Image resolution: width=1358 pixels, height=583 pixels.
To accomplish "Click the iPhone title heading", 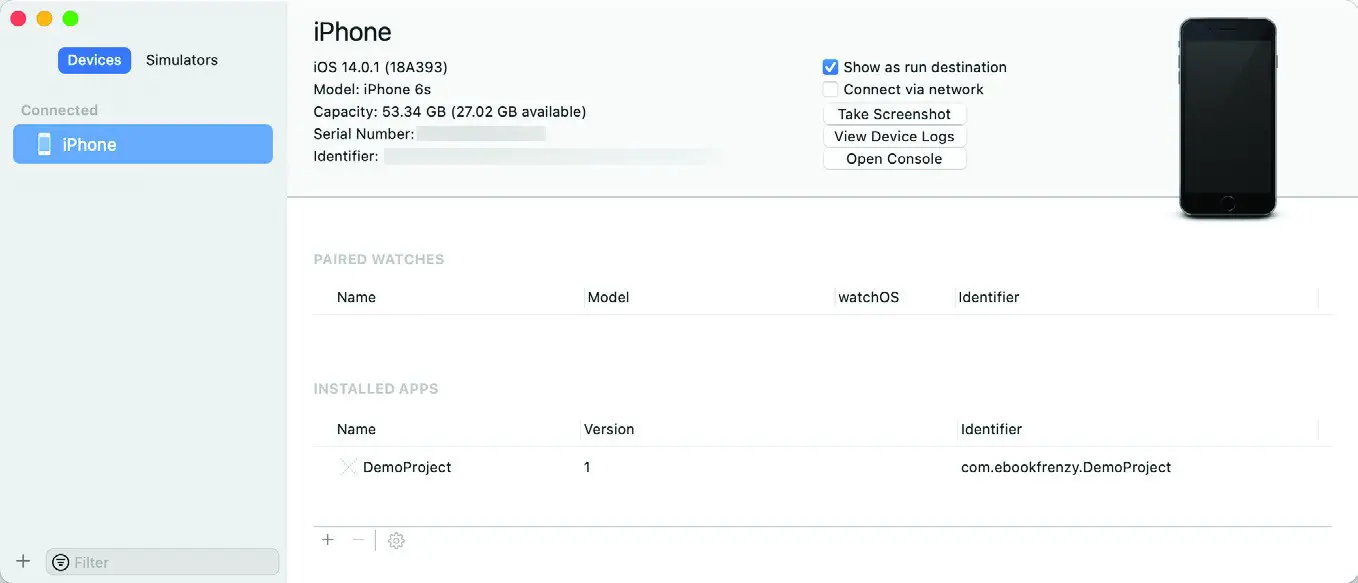I will point(353,32).
